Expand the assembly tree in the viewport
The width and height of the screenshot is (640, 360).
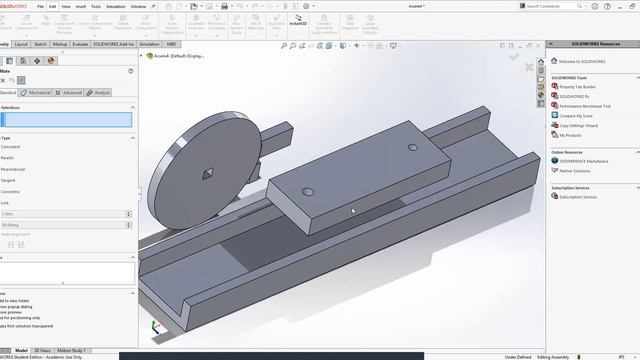pos(141,56)
